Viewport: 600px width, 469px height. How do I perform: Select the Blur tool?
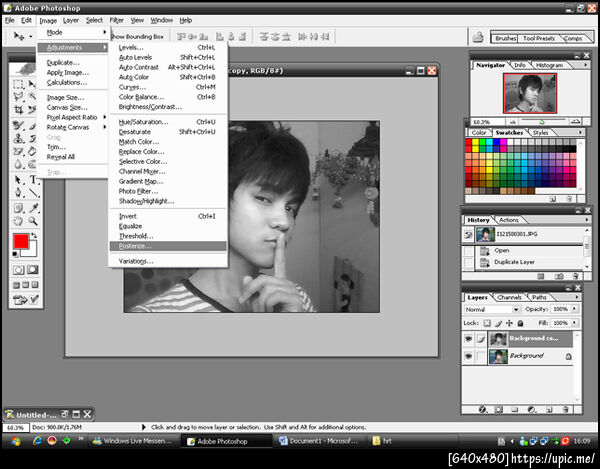pos(18,164)
